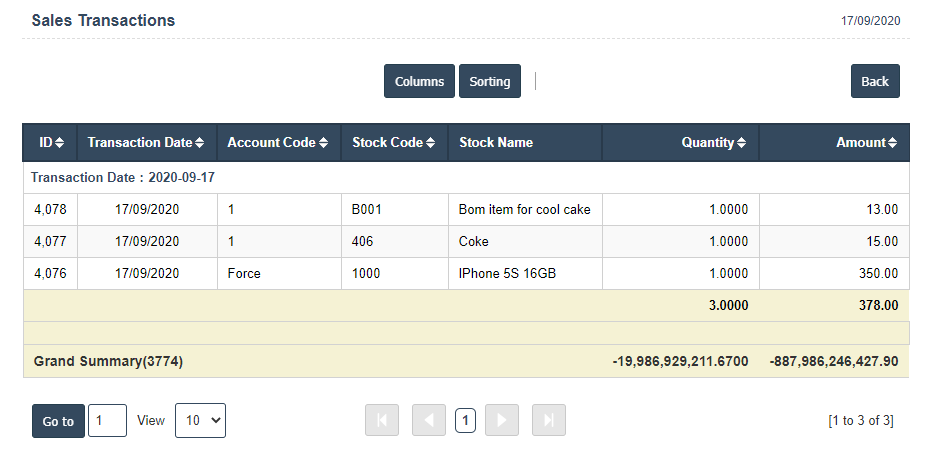Click the Quantity column sort icon
Screen dimensions: 926x451
(742, 143)
